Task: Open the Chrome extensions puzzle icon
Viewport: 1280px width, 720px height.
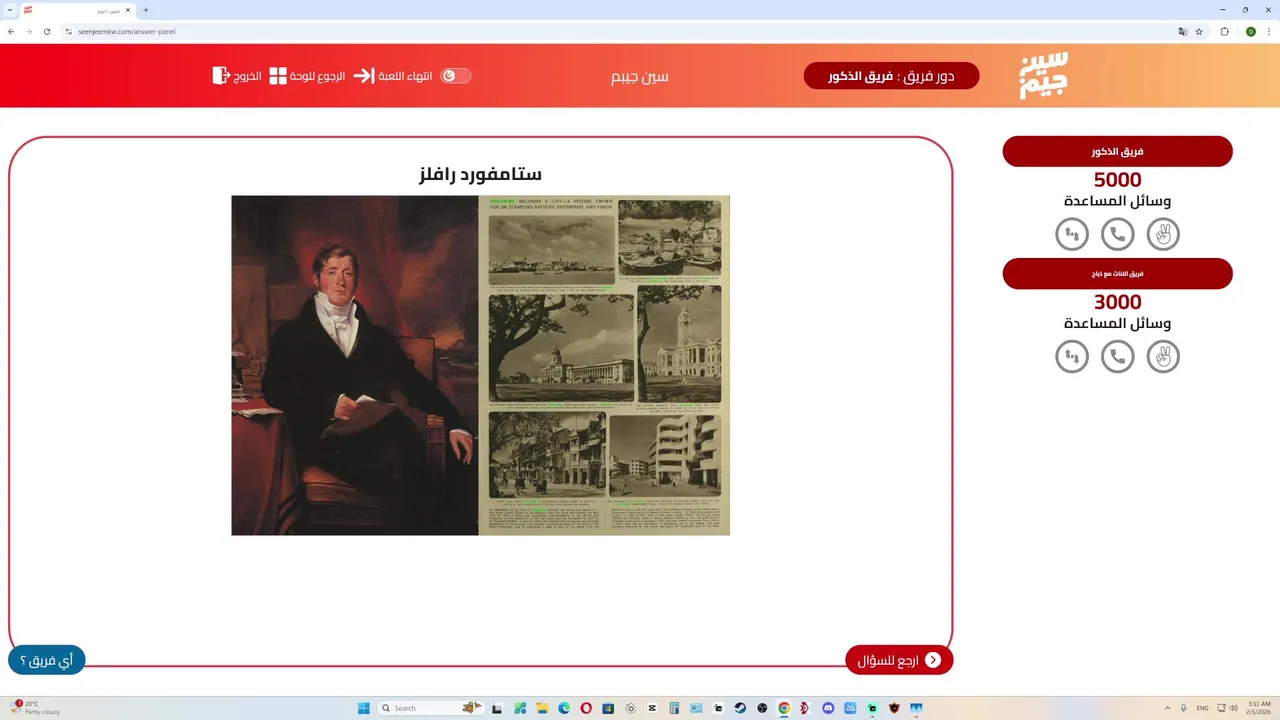Action: tap(1224, 31)
